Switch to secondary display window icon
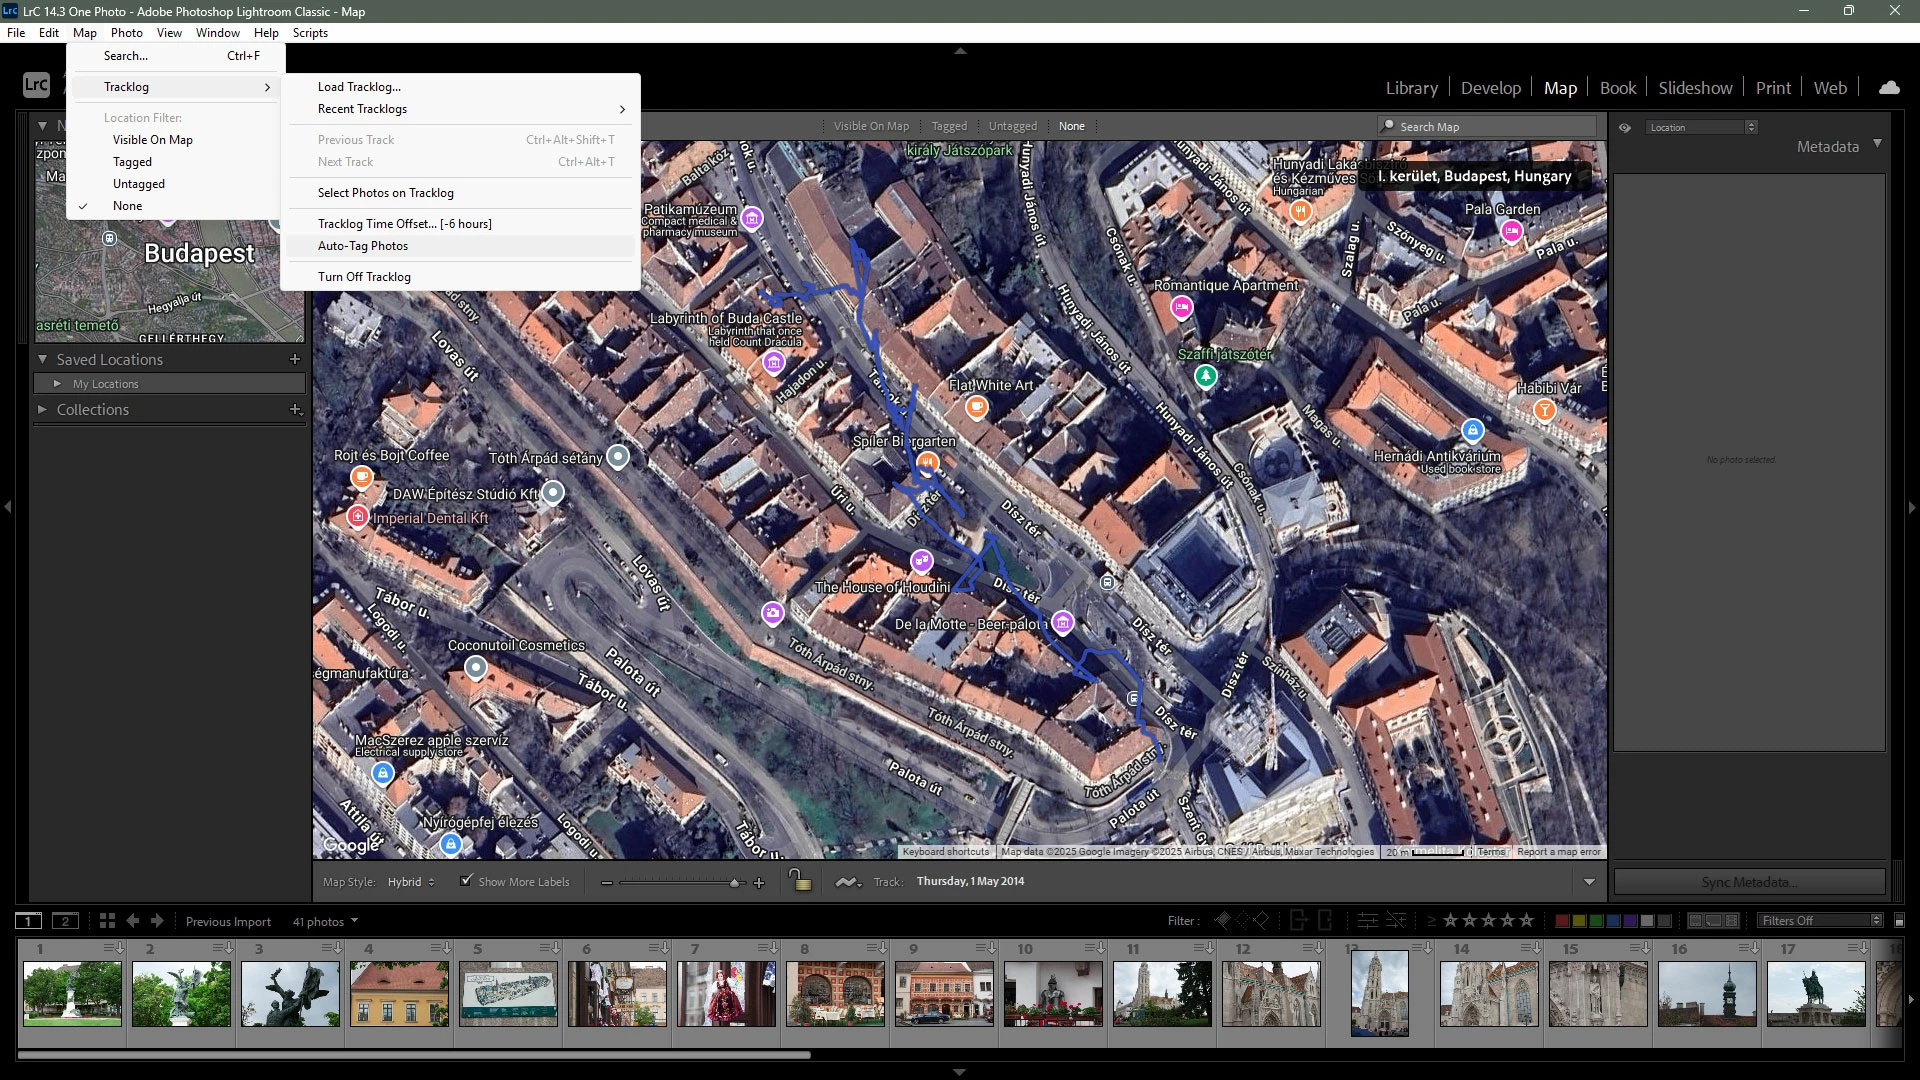This screenshot has width=1920, height=1080. pyautogui.click(x=65, y=921)
